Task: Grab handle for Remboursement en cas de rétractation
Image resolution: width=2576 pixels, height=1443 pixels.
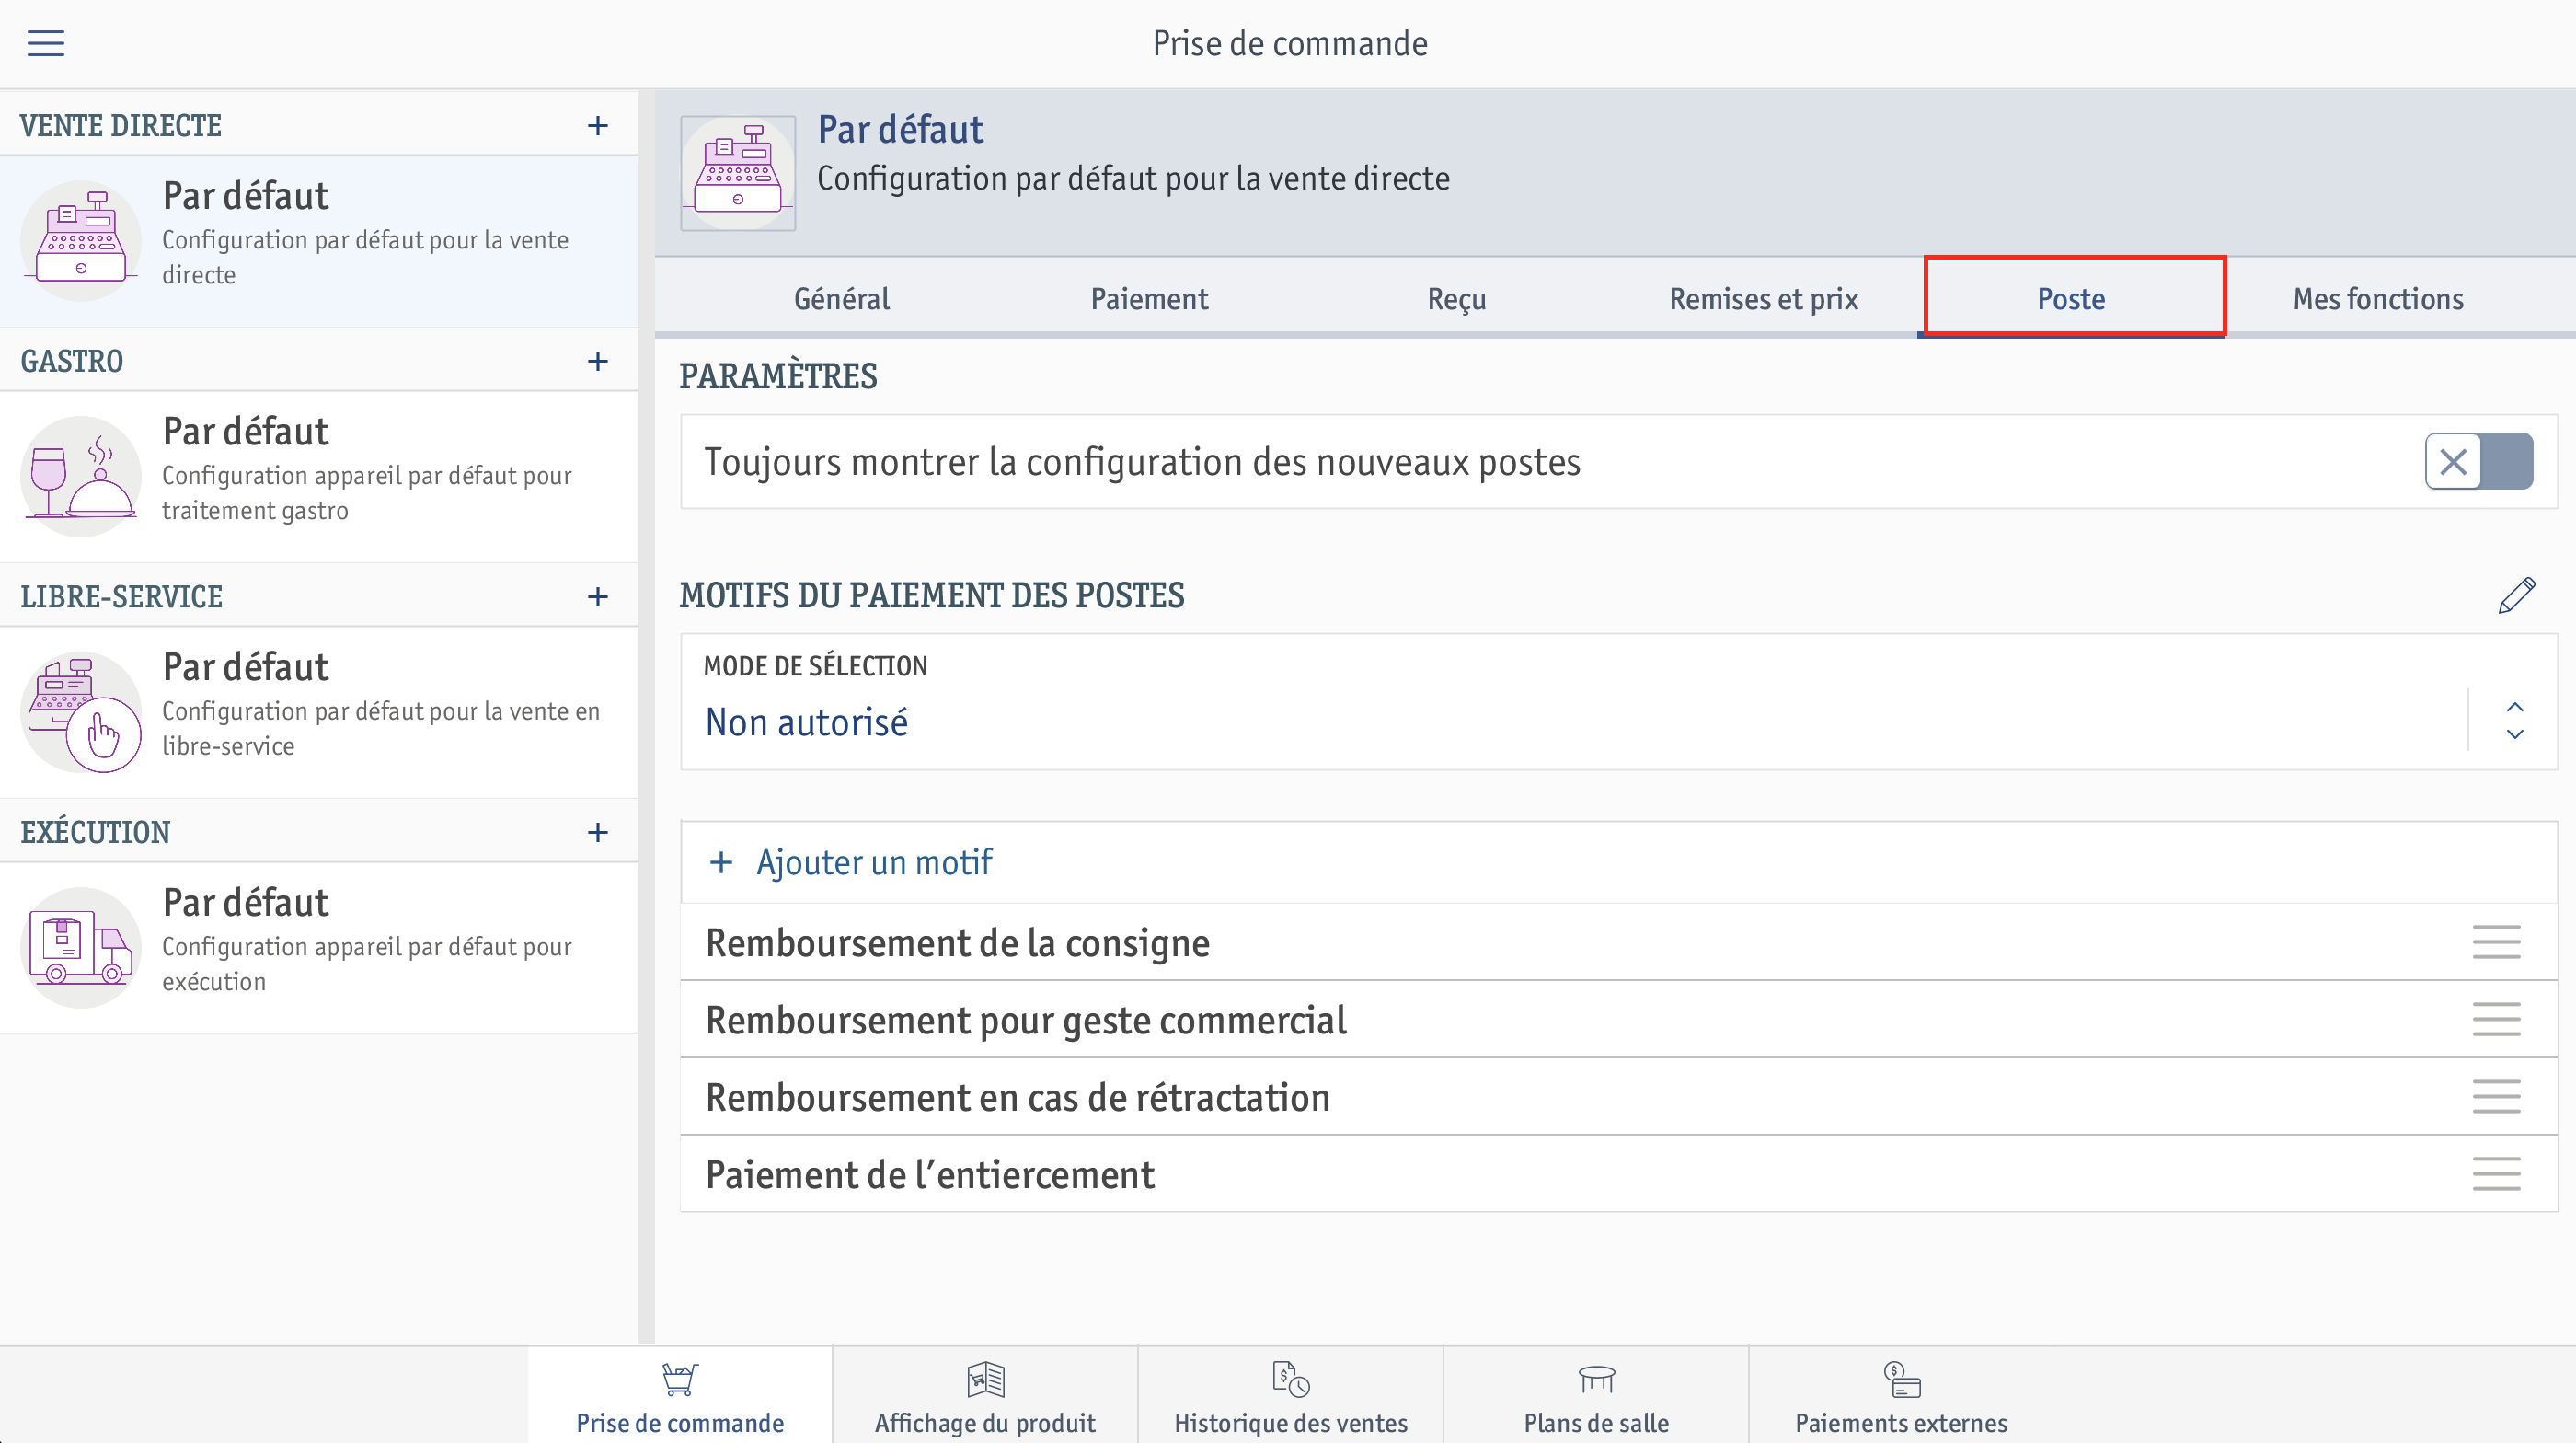Action: click(x=2496, y=1096)
